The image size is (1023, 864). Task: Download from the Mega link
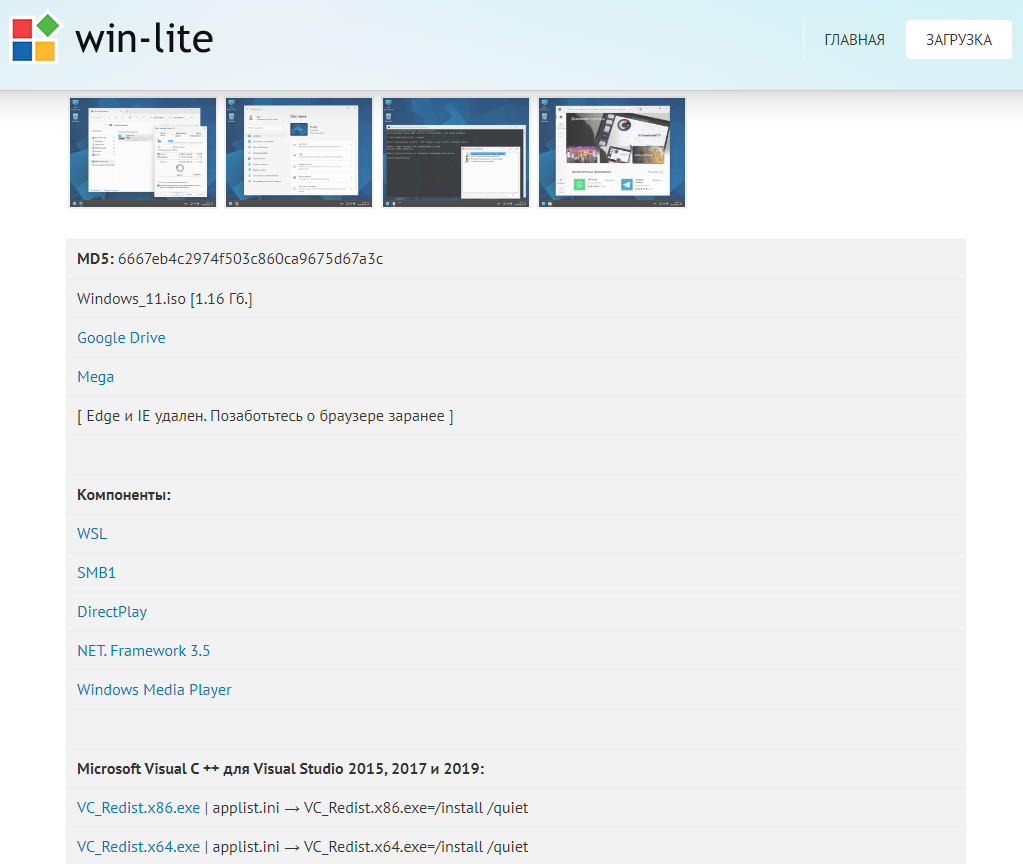(x=95, y=377)
